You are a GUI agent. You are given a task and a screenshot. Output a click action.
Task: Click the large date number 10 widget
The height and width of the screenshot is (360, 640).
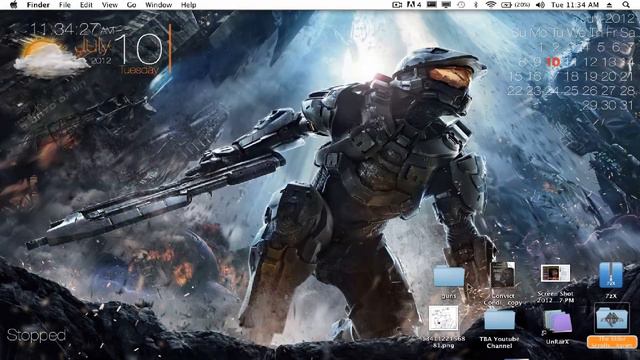(x=138, y=49)
